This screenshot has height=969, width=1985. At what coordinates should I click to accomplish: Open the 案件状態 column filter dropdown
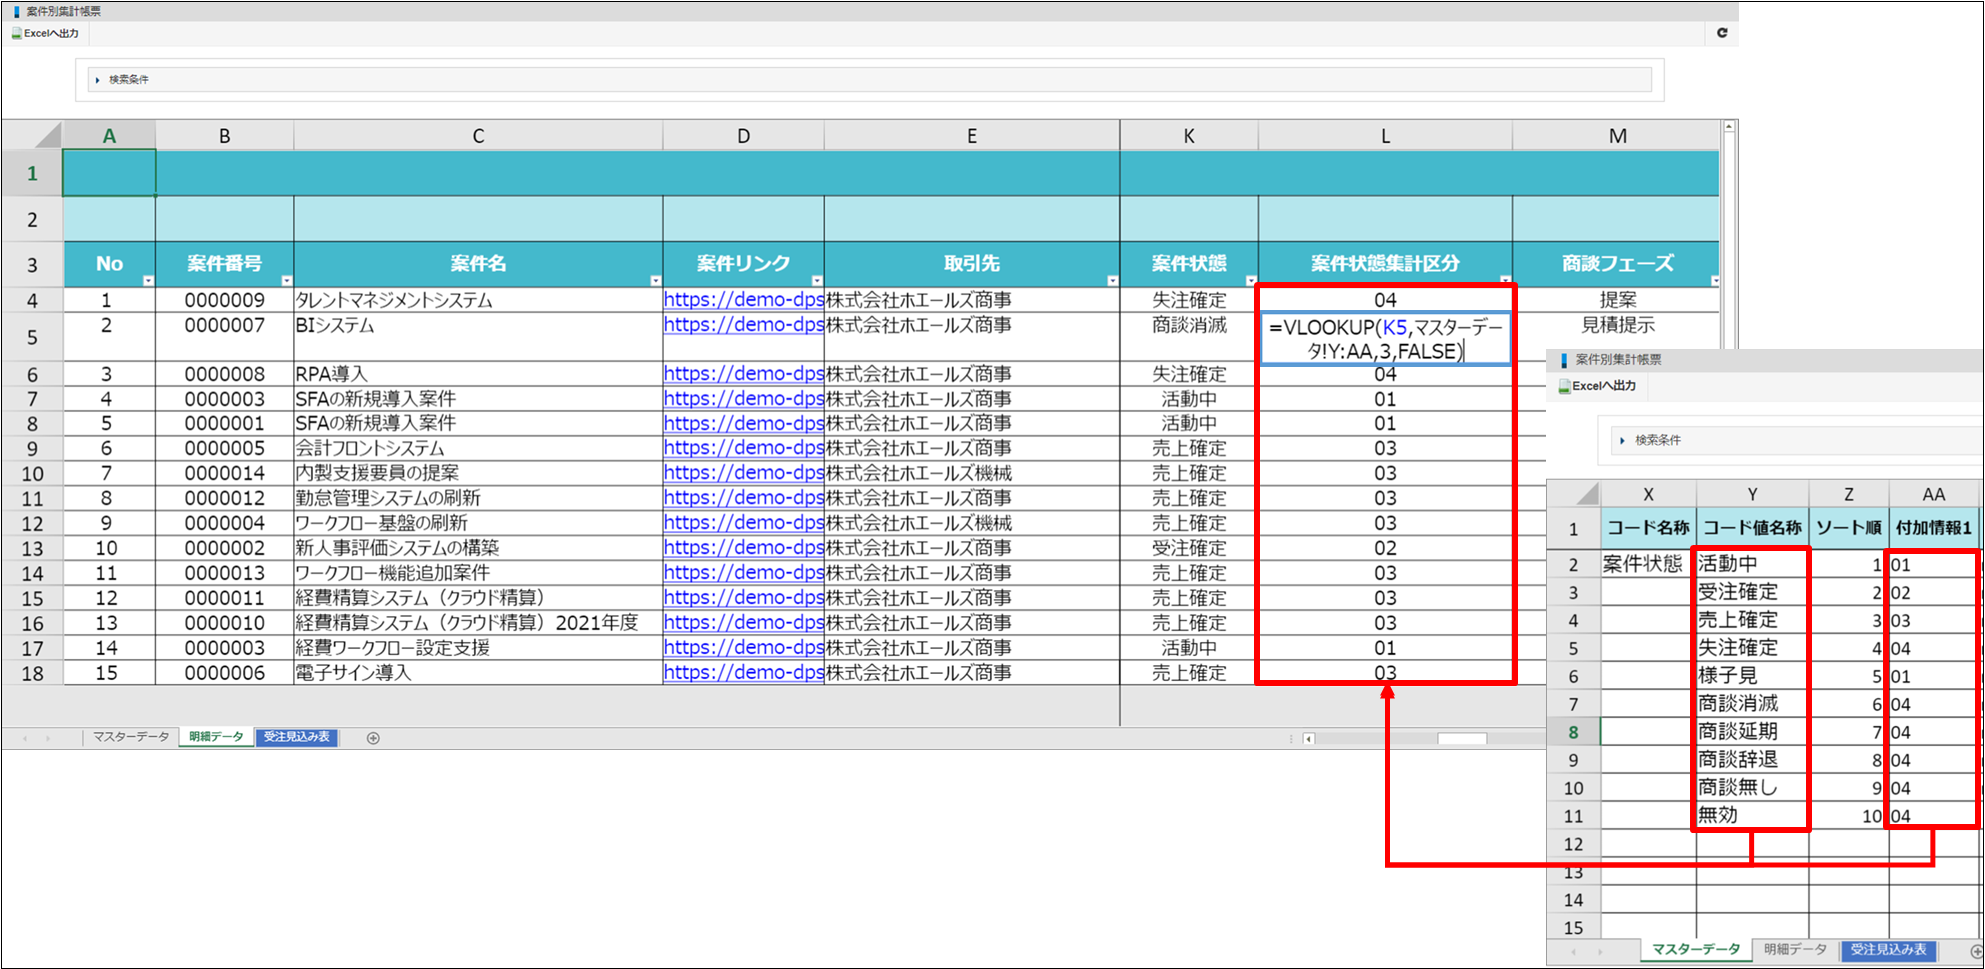[1251, 281]
